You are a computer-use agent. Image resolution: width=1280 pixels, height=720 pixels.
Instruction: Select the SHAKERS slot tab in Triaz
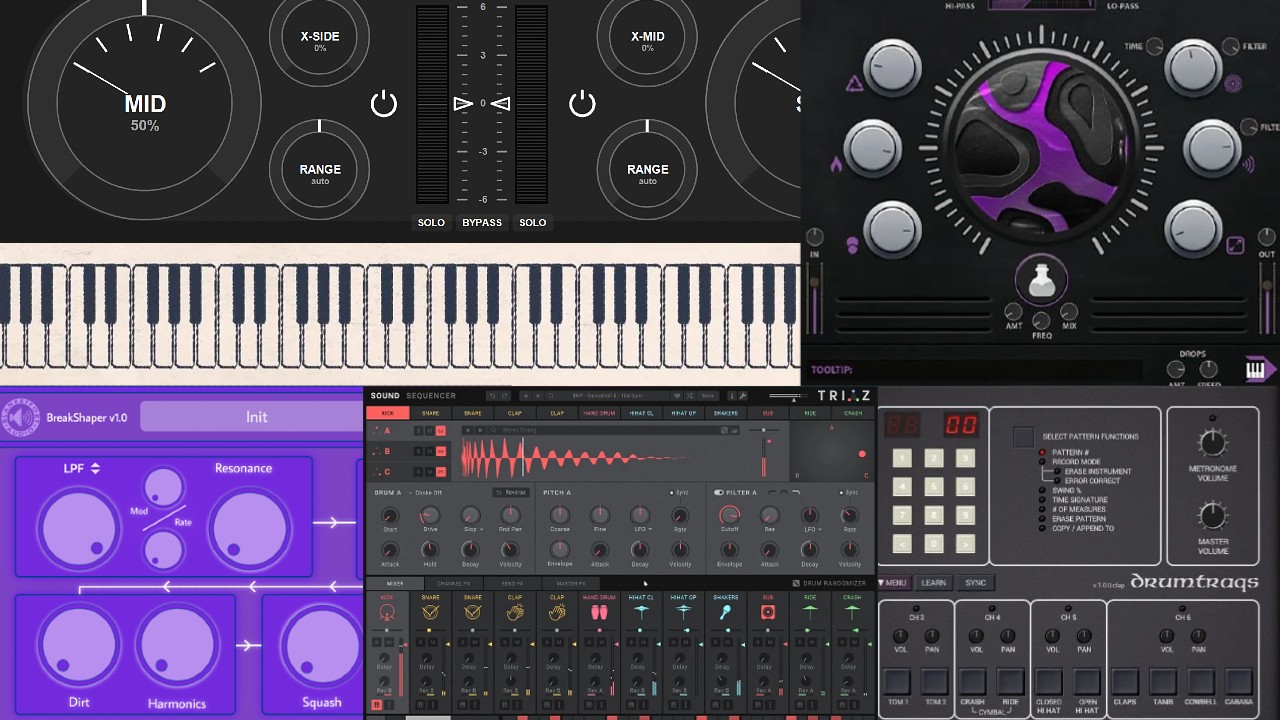click(x=726, y=413)
